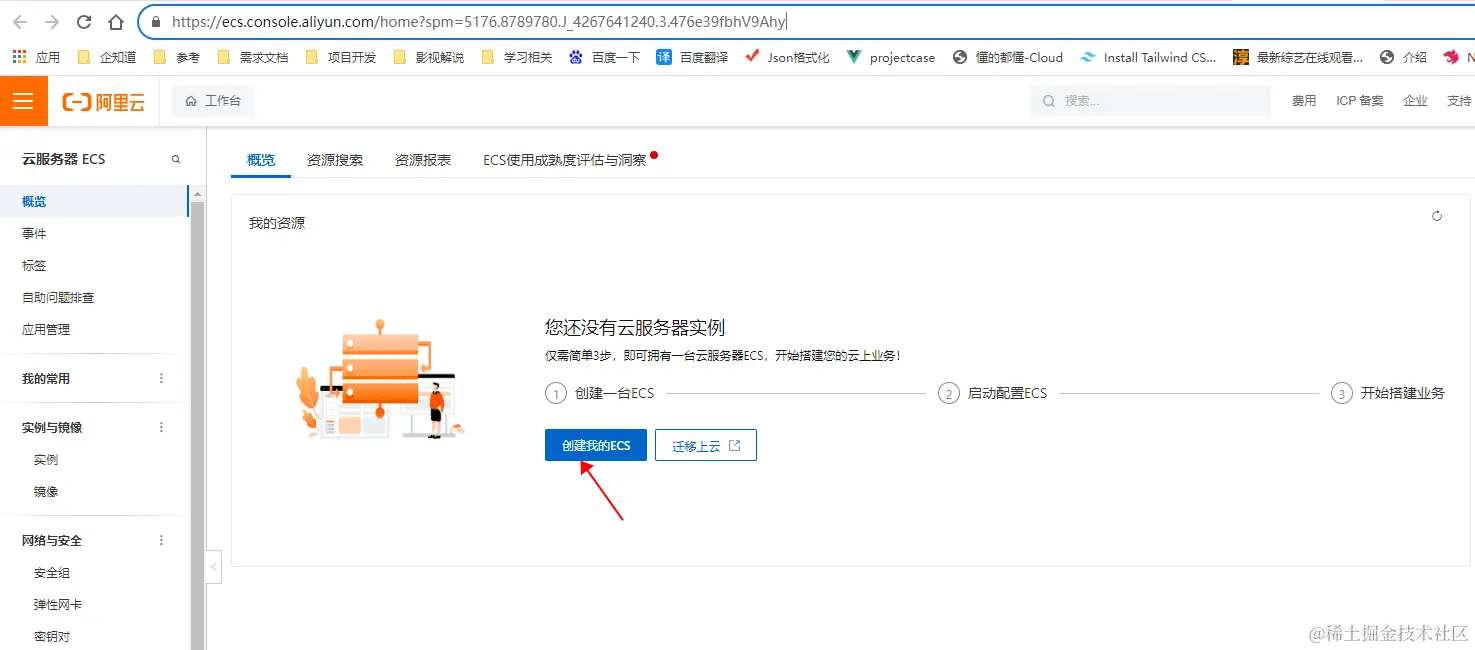This screenshot has height=650, width=1475.
Task: Click the lock icon in the address bar
Action: tap(155, 21)
